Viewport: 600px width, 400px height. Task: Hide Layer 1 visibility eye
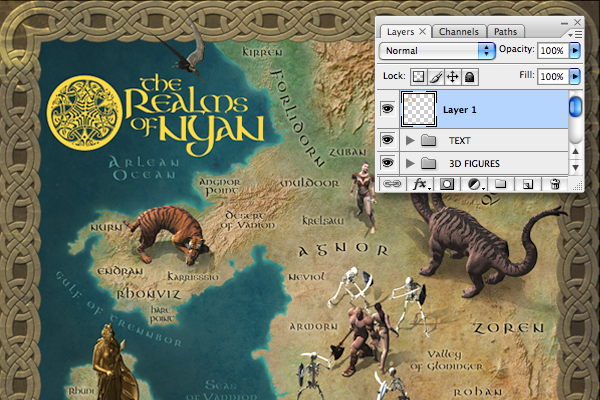coord(387,109)
